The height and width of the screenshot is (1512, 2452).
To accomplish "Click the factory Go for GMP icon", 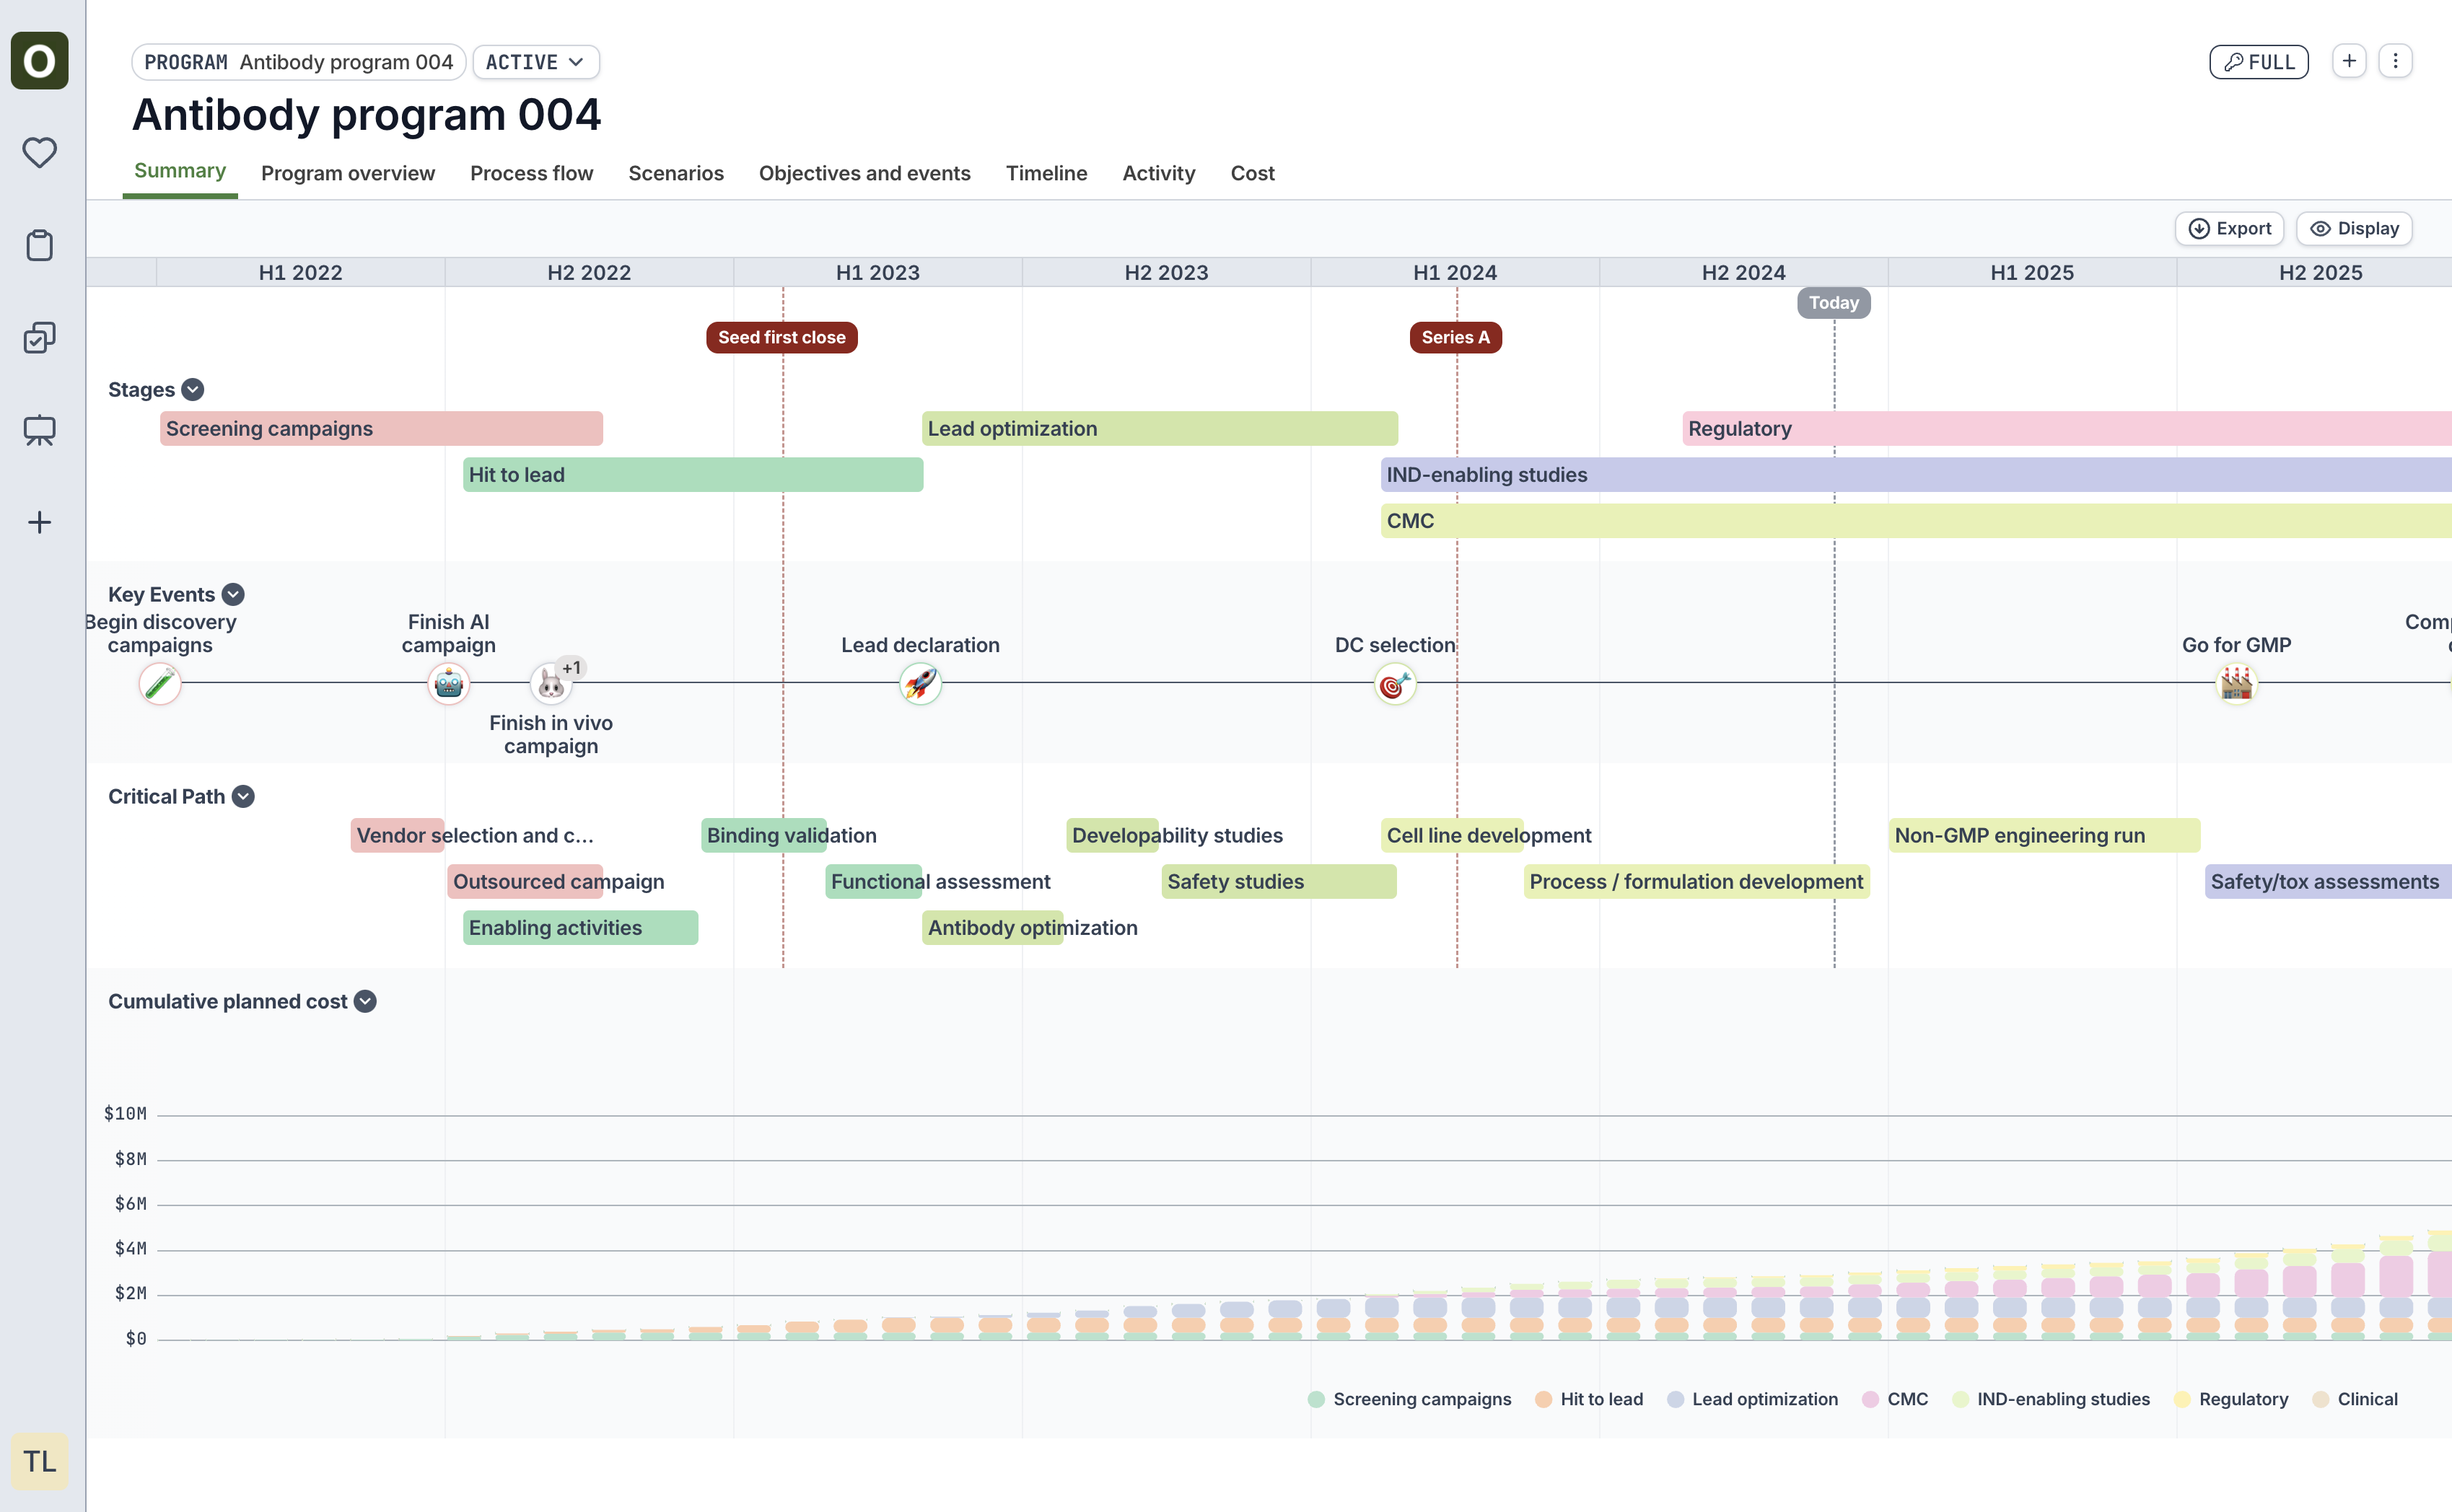I will tap(2236, 684).
